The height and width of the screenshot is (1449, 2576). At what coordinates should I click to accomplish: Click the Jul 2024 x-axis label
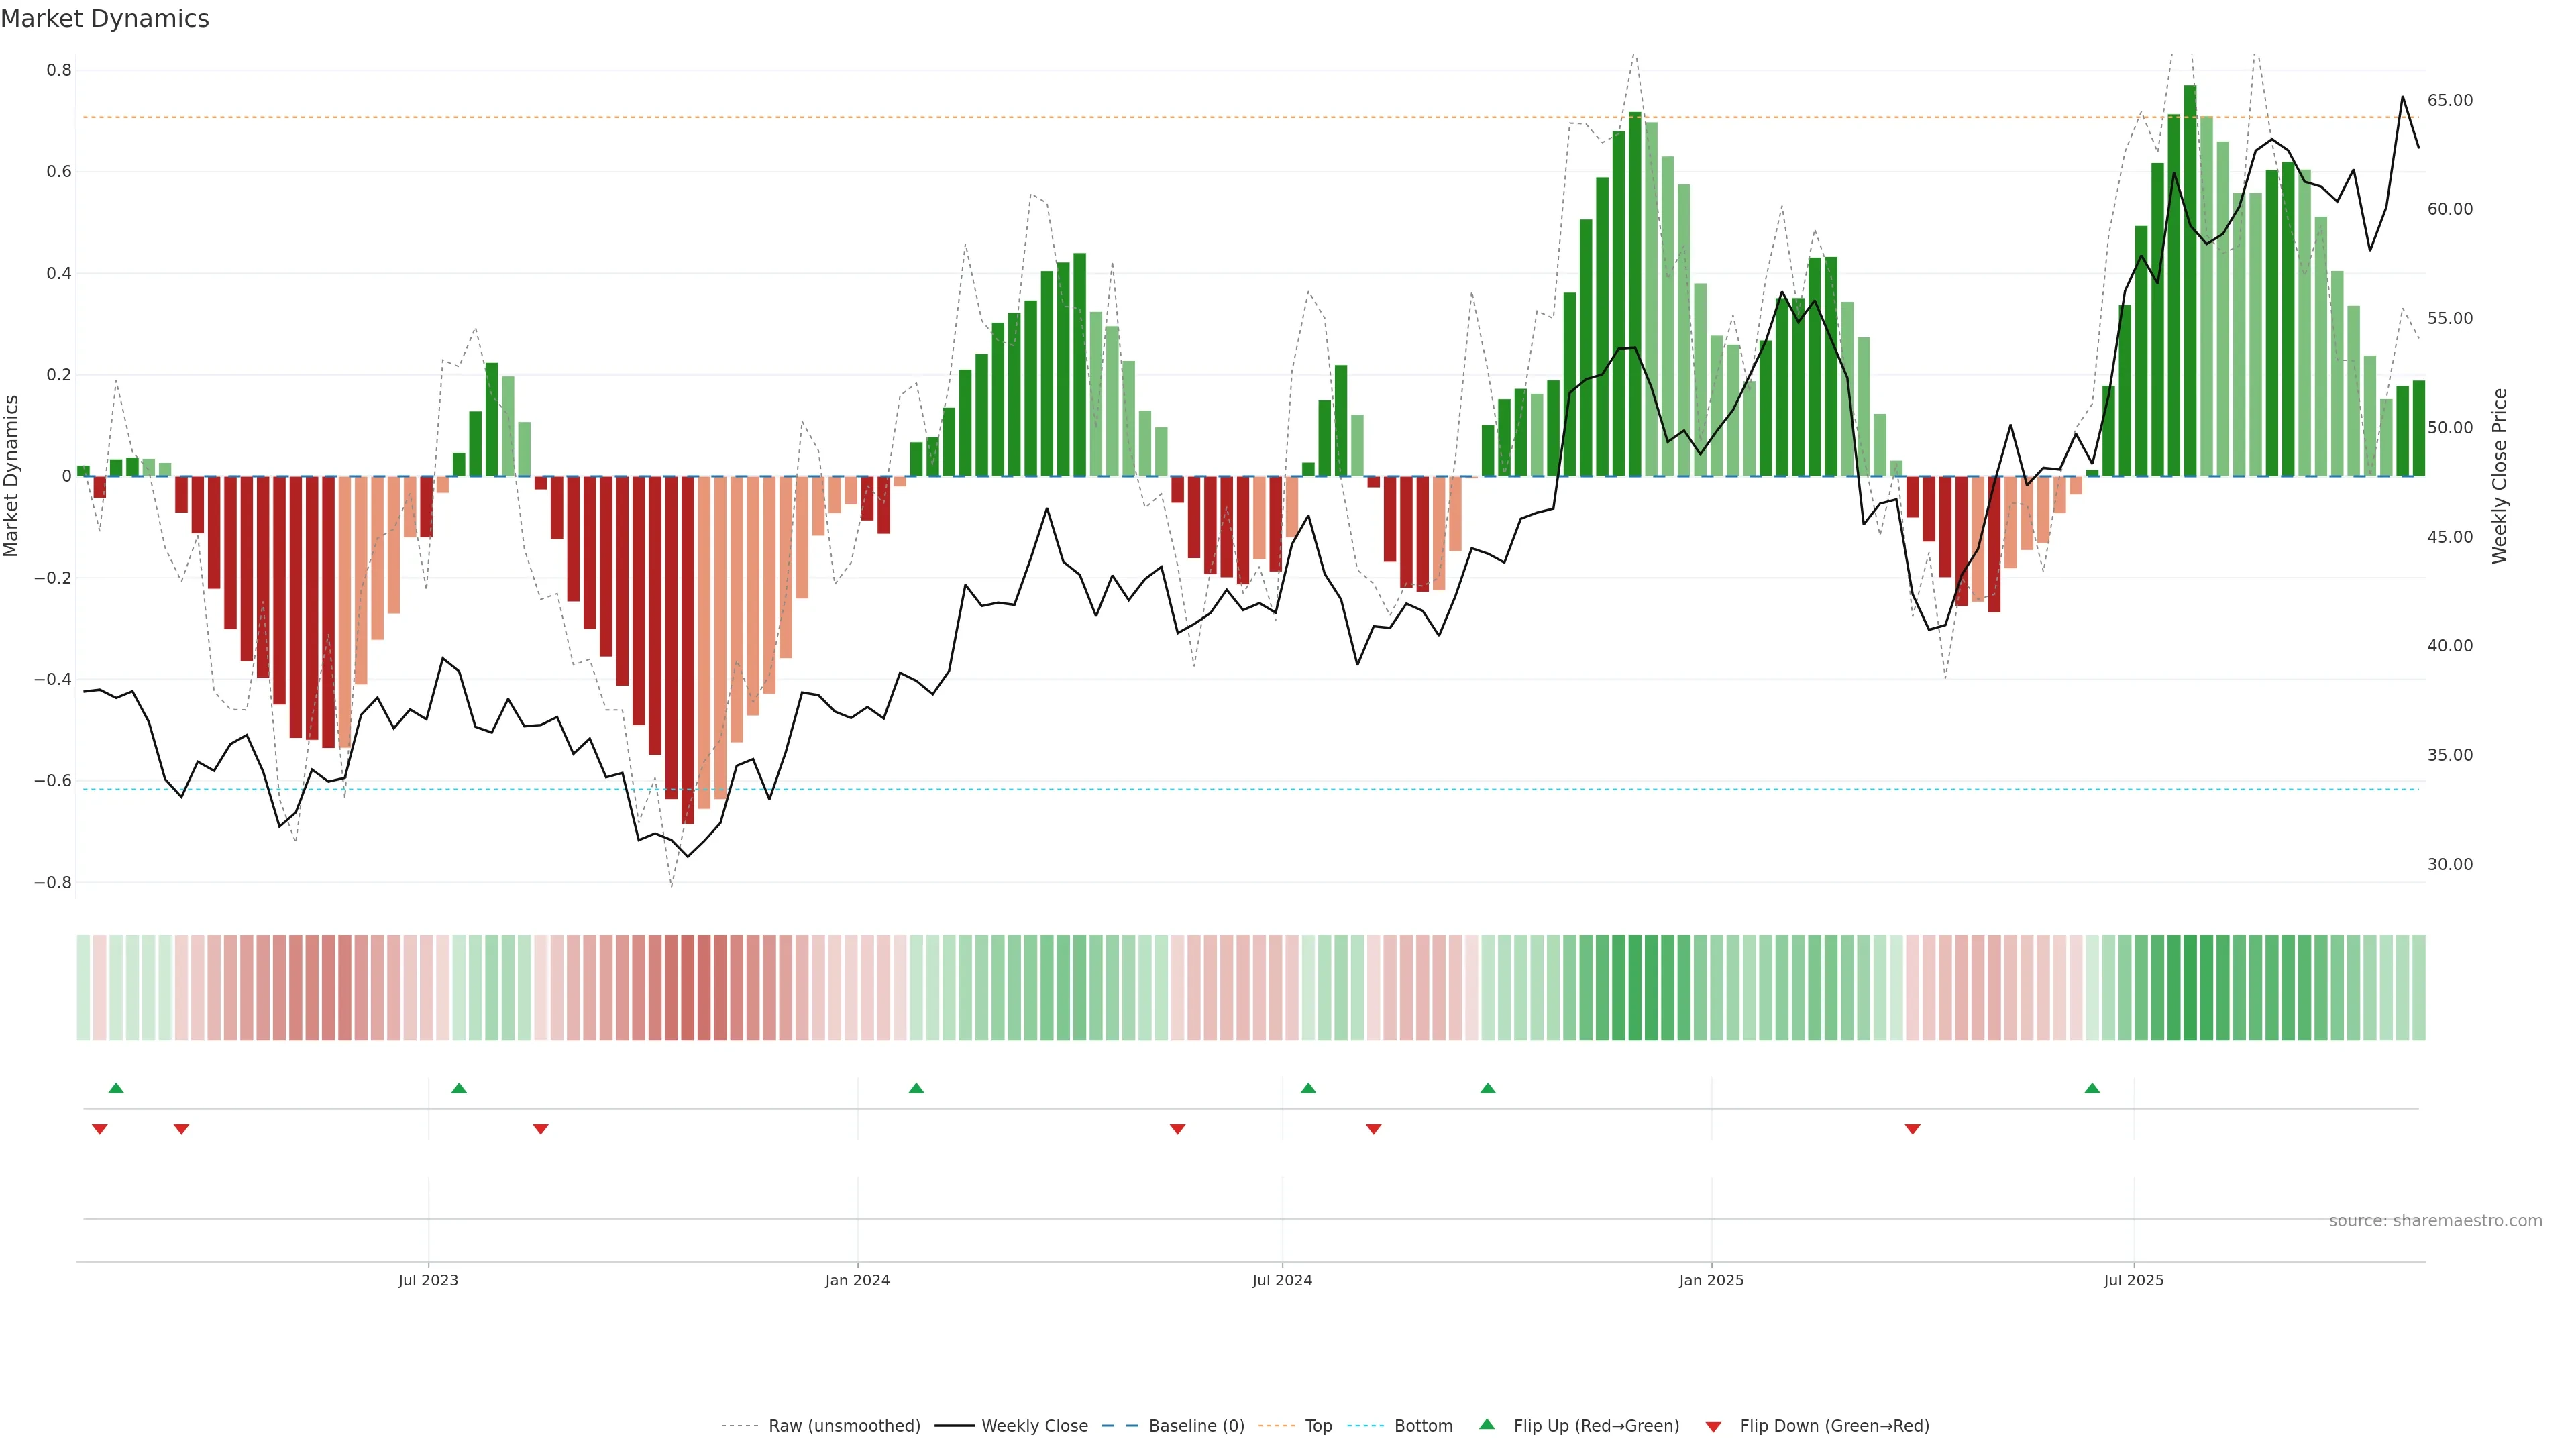(x=1282, y=1280)
